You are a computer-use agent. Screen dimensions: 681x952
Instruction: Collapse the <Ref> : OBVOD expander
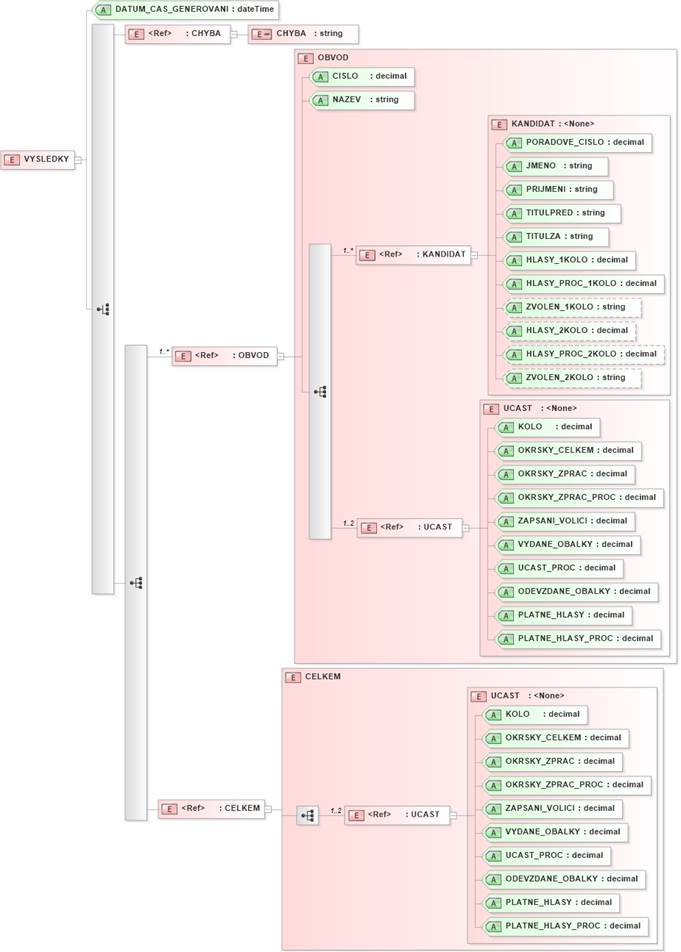coord(280,356)
